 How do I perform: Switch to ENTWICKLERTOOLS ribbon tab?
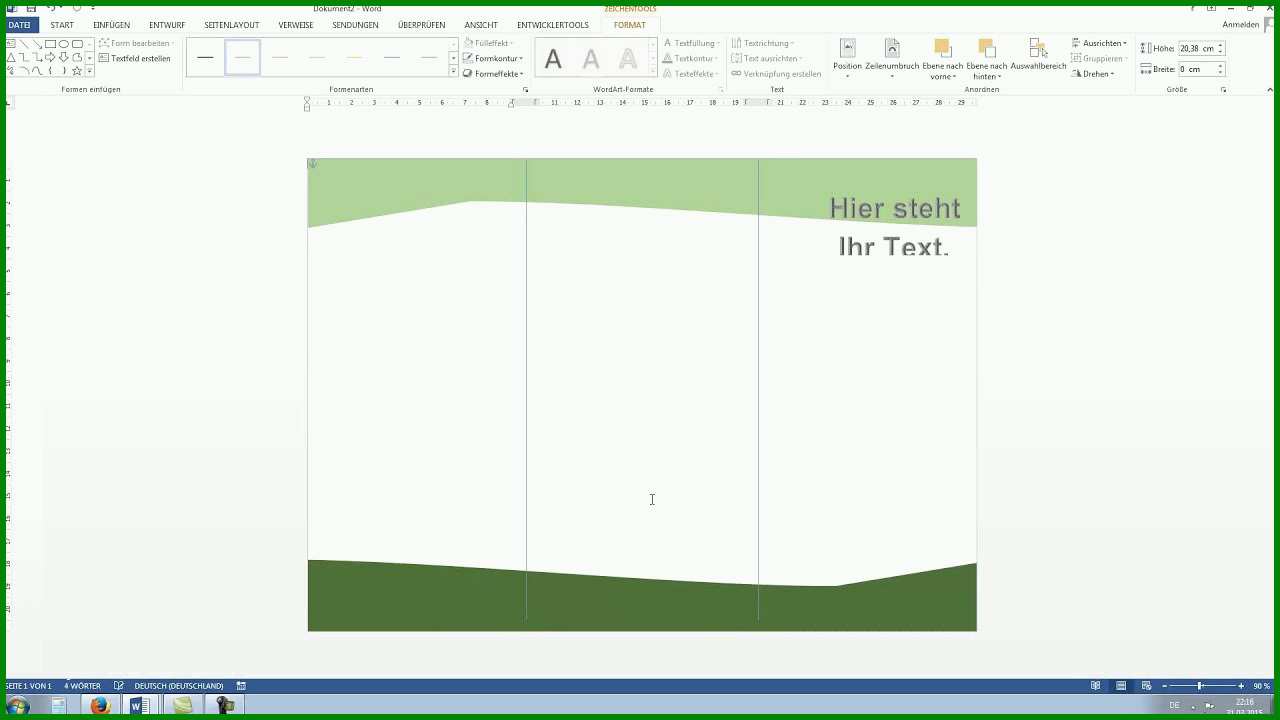tap(553, 25)
